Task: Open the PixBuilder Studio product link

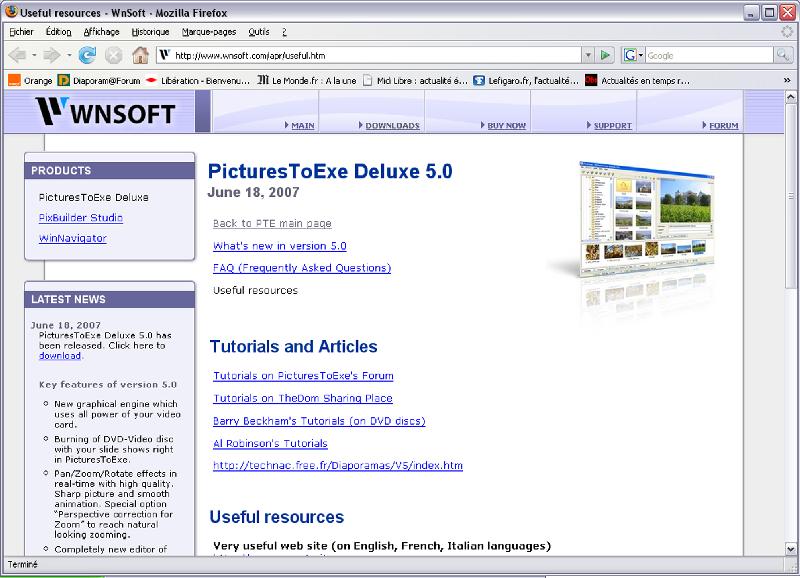Action: pyautogui.click(x=81, y=218)
